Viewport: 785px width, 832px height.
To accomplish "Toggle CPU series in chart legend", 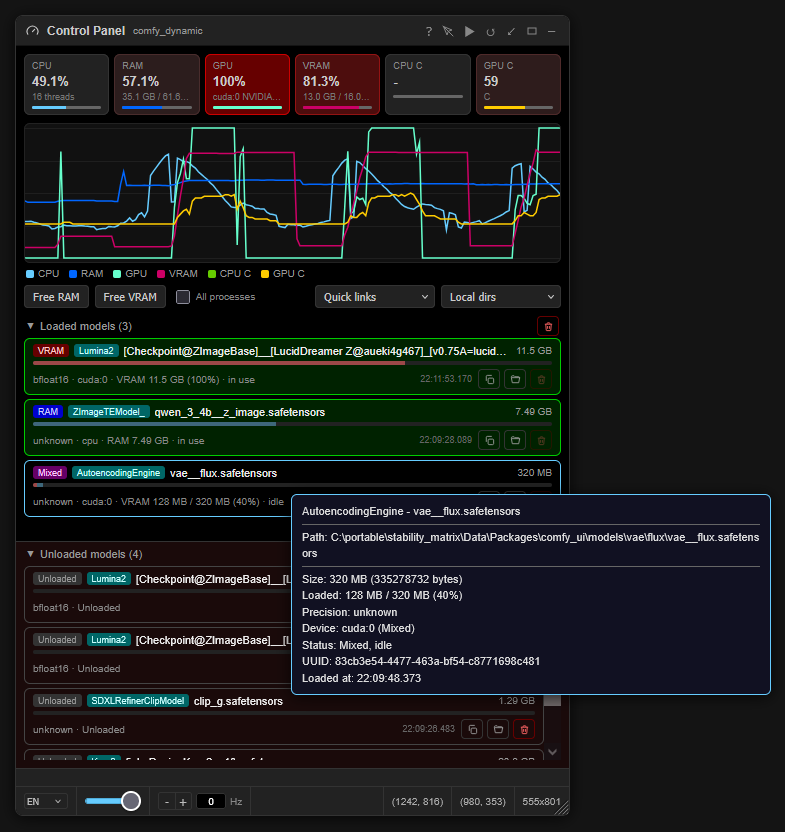I will coord(43,274).
